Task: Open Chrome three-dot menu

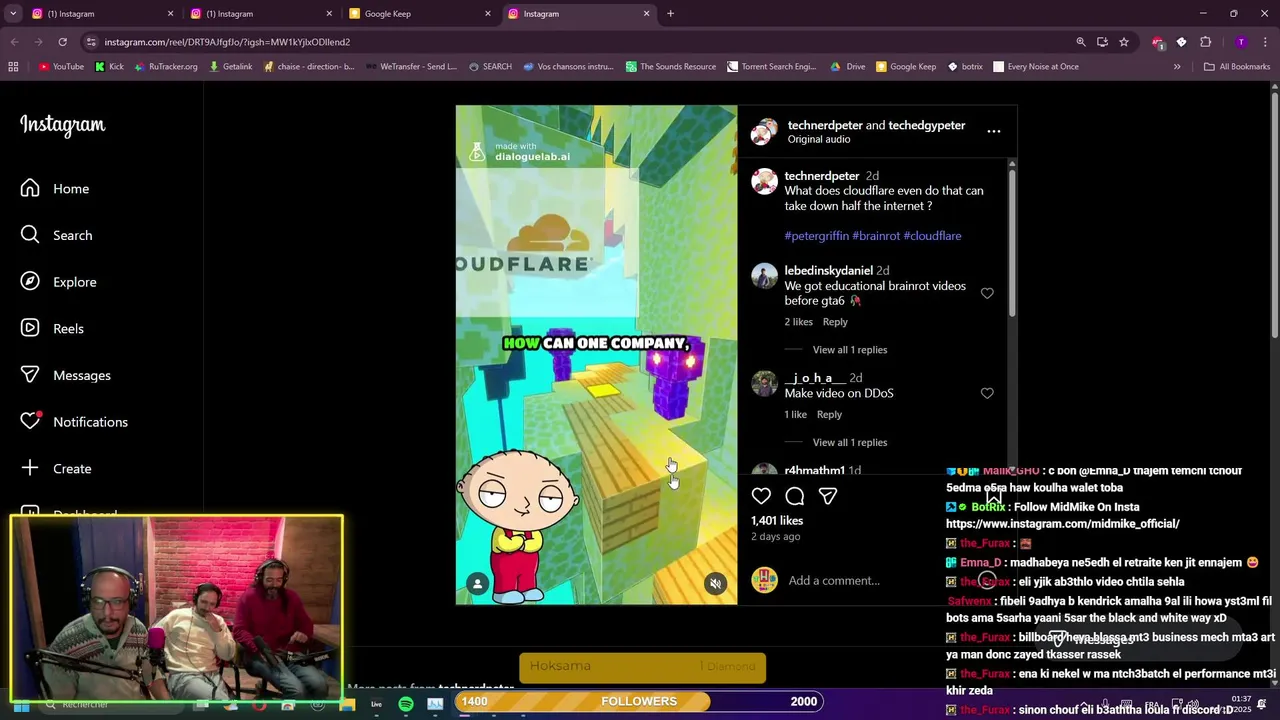Action: 1265,42
